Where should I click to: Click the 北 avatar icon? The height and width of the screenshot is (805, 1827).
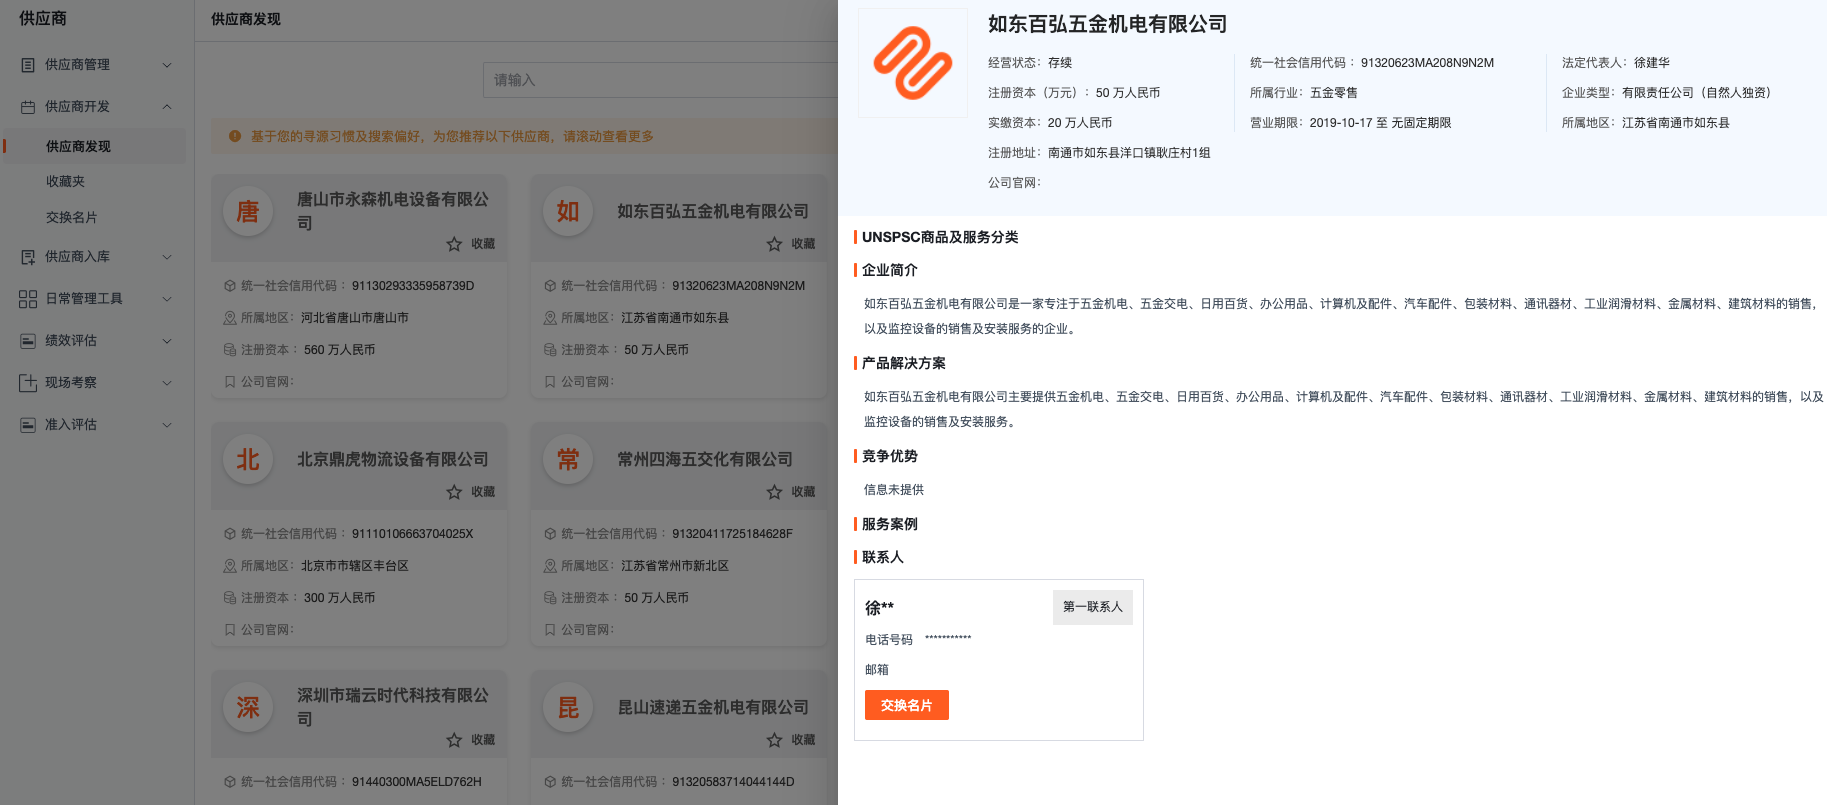click(248, 459)
